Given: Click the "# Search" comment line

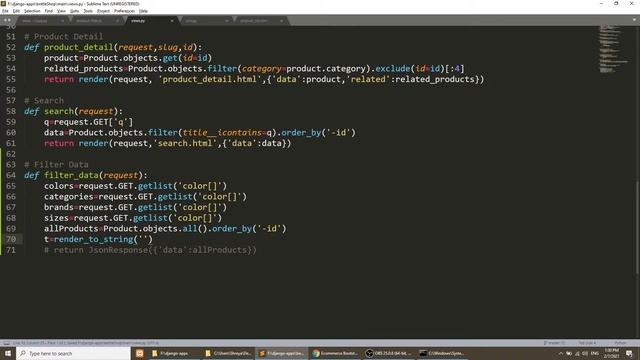Looking at the screenshot, I should pyautogui.click(x=44, y=100).
